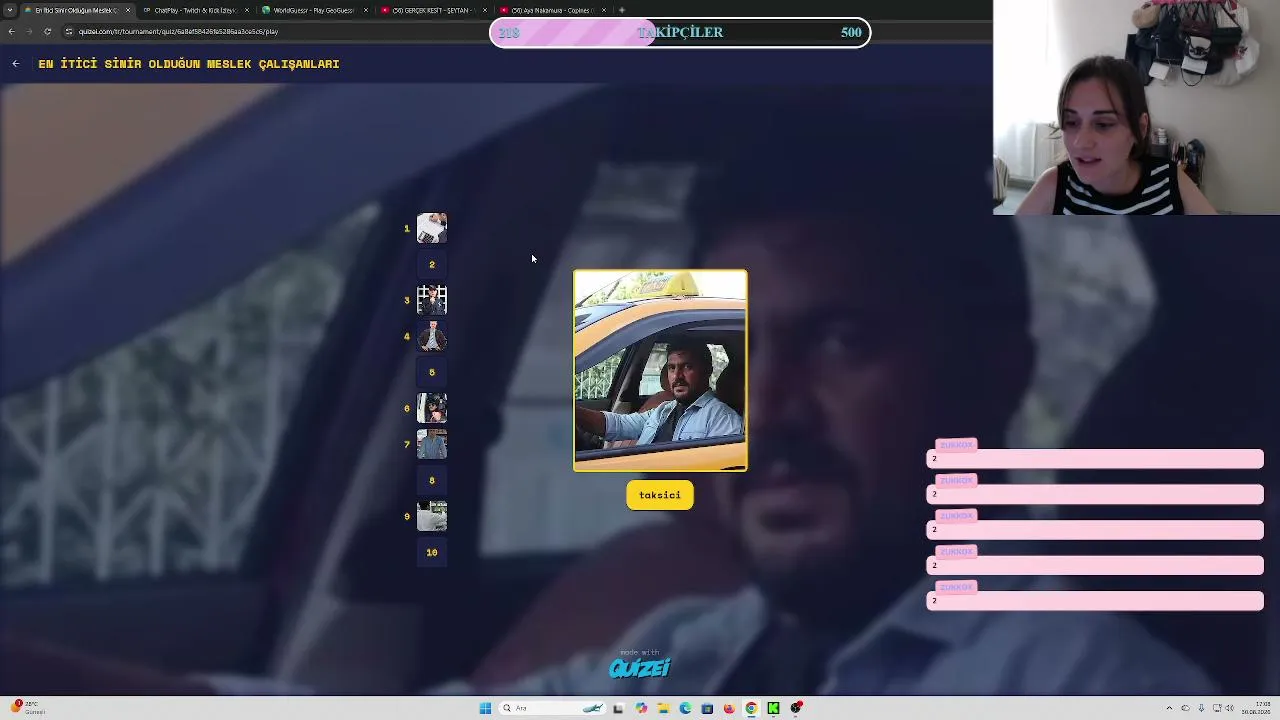Viewport: 1280px width, 720px height.
Task: Select rank 7 thumbnail in ranking list
Action: point(432,444)
